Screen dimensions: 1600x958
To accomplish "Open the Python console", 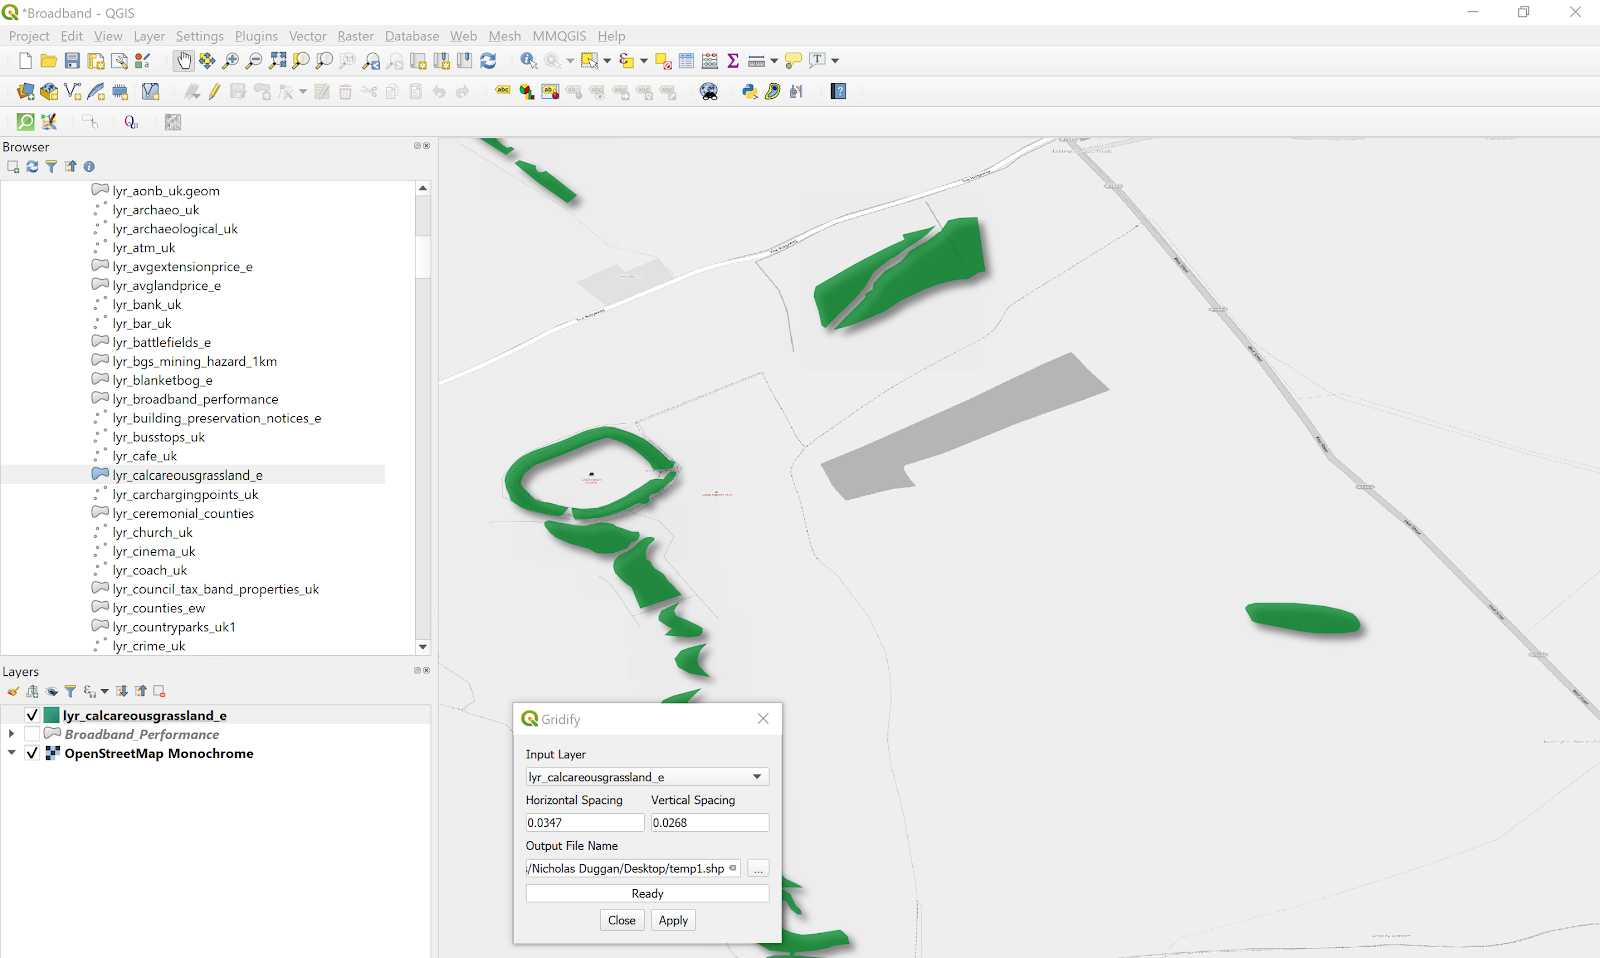I will (749, 92).
